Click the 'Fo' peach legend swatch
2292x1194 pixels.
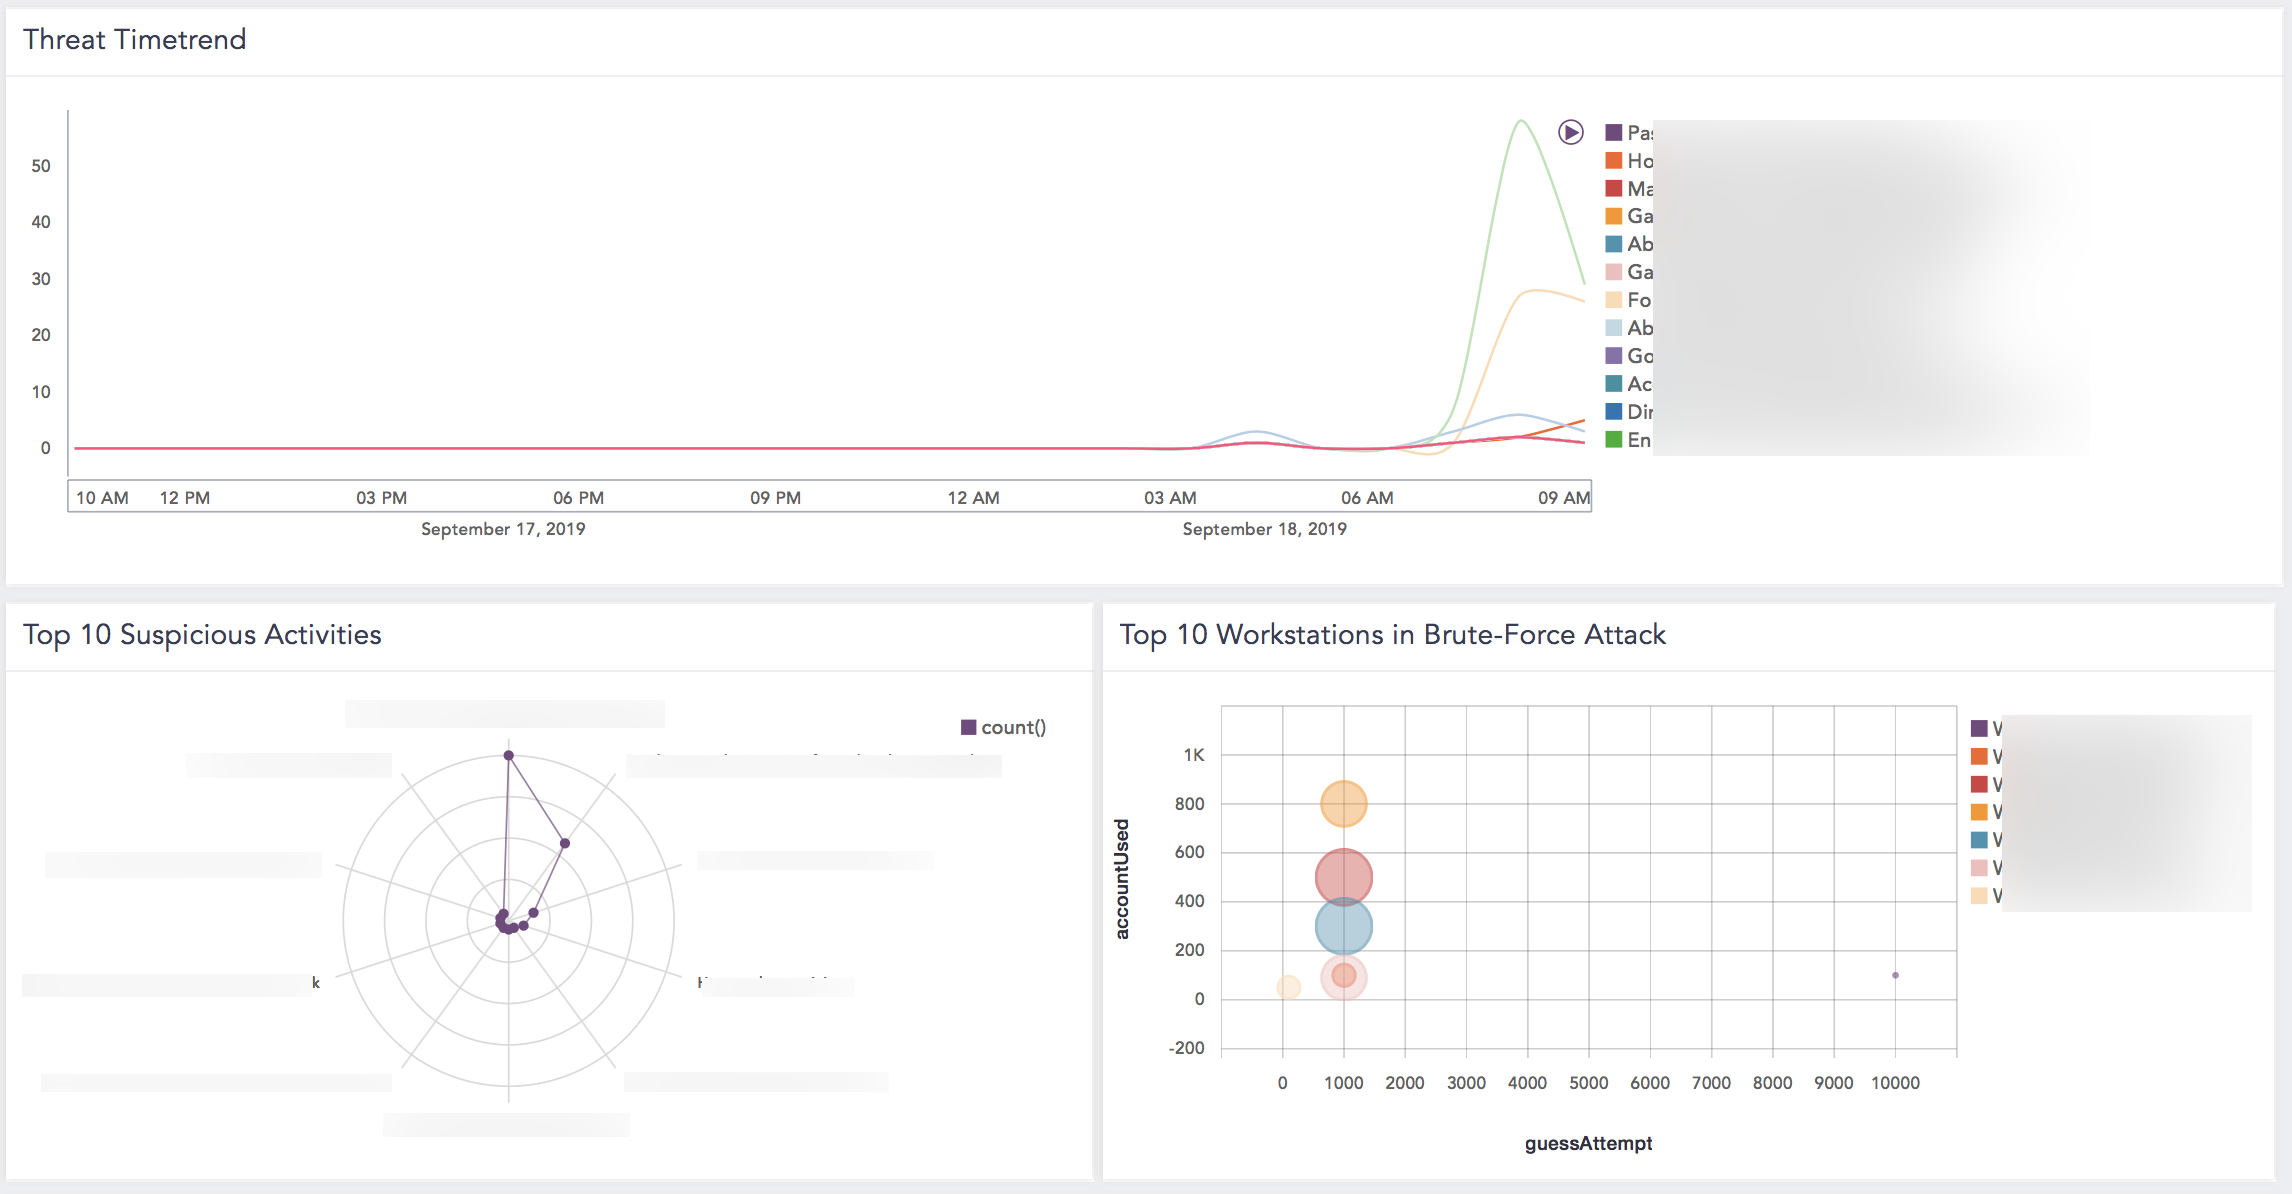[x=1613, y=300]
